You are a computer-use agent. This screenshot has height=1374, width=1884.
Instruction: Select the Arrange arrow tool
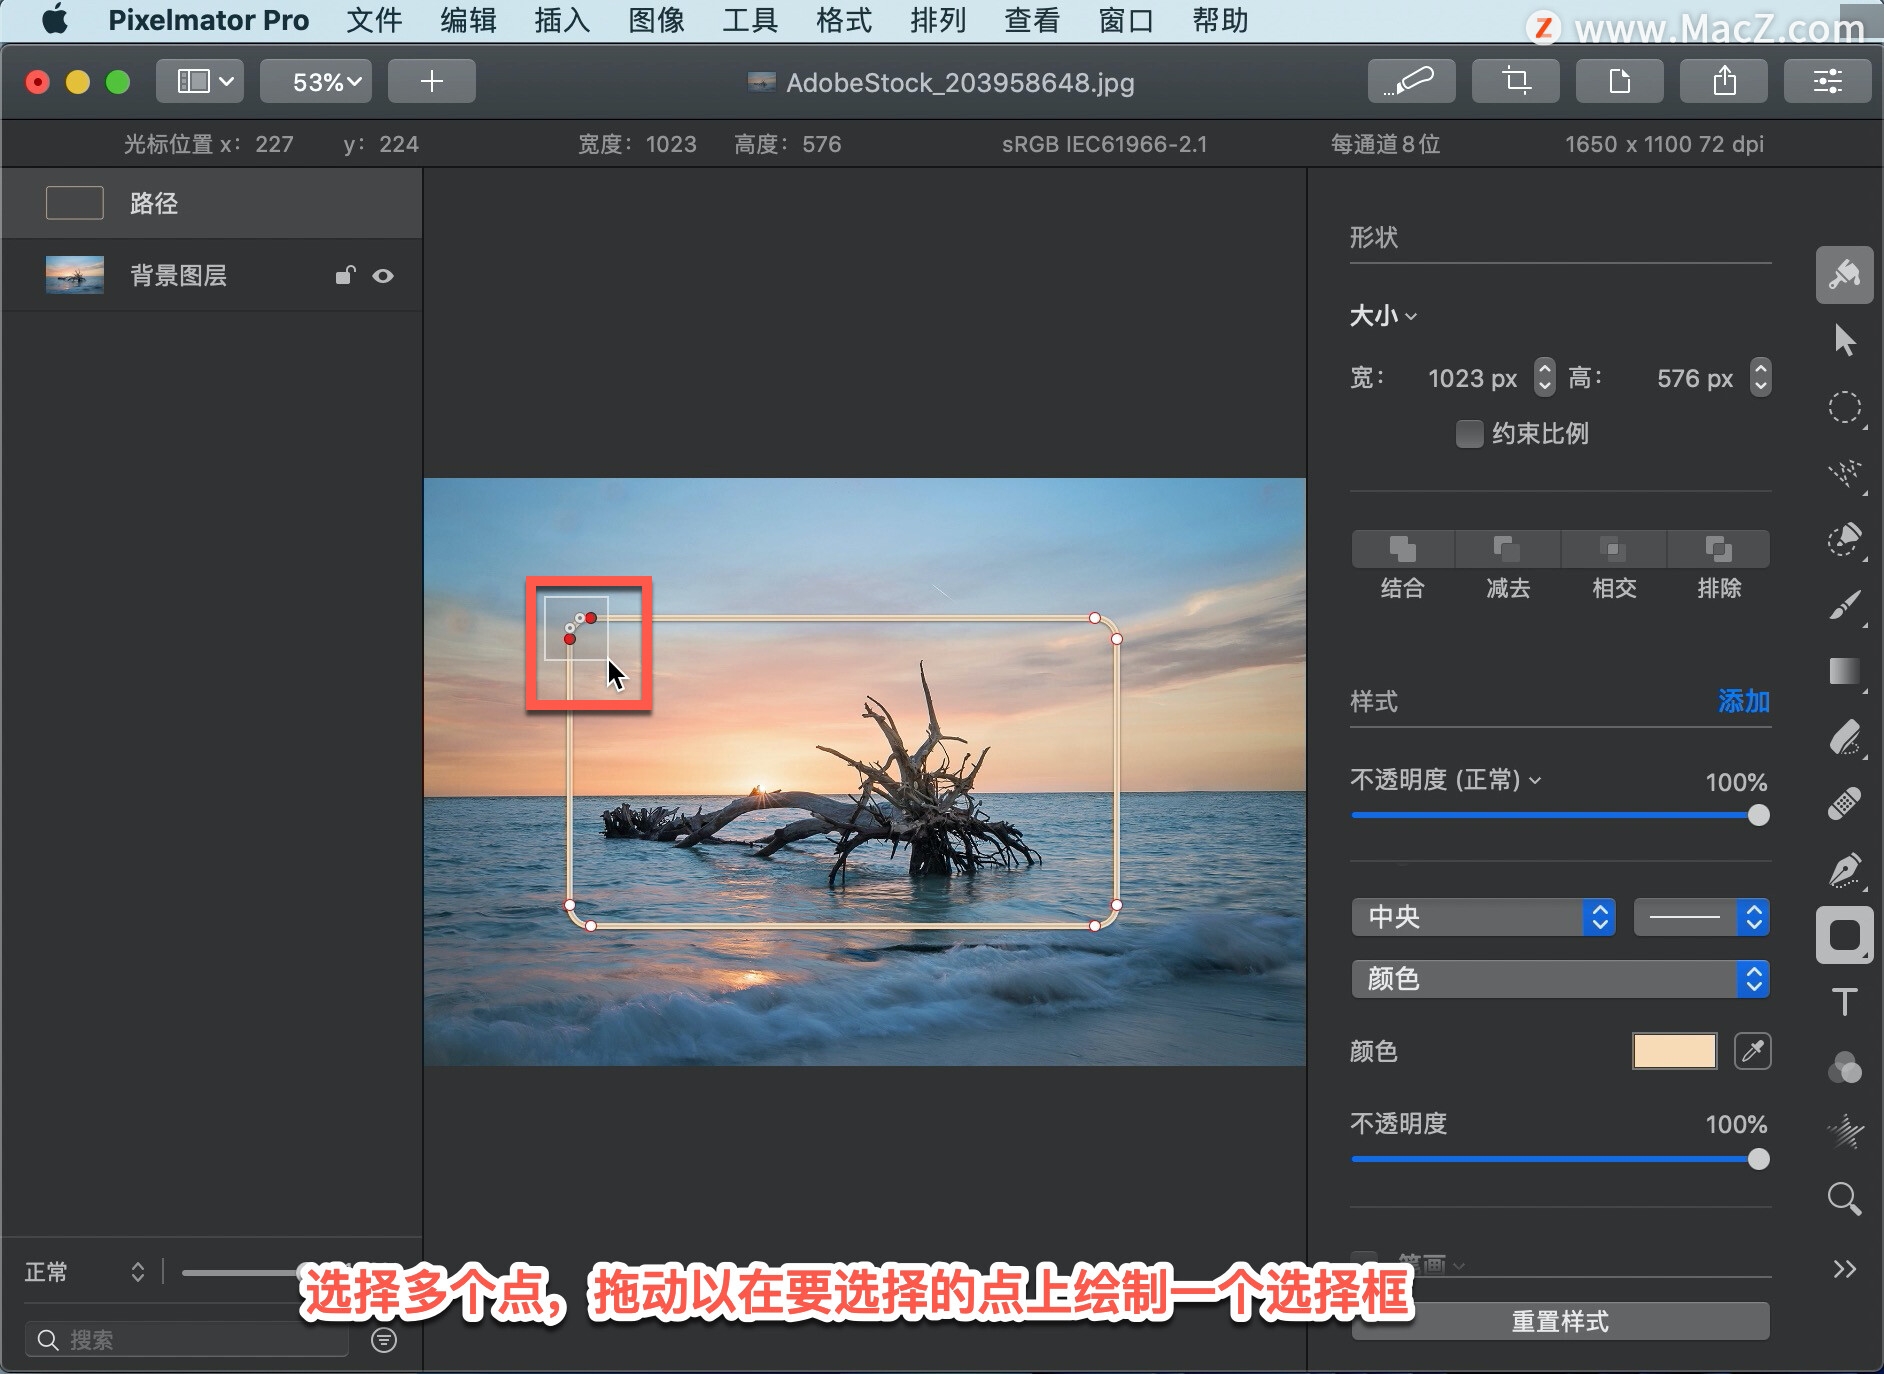click(1844, 340)
